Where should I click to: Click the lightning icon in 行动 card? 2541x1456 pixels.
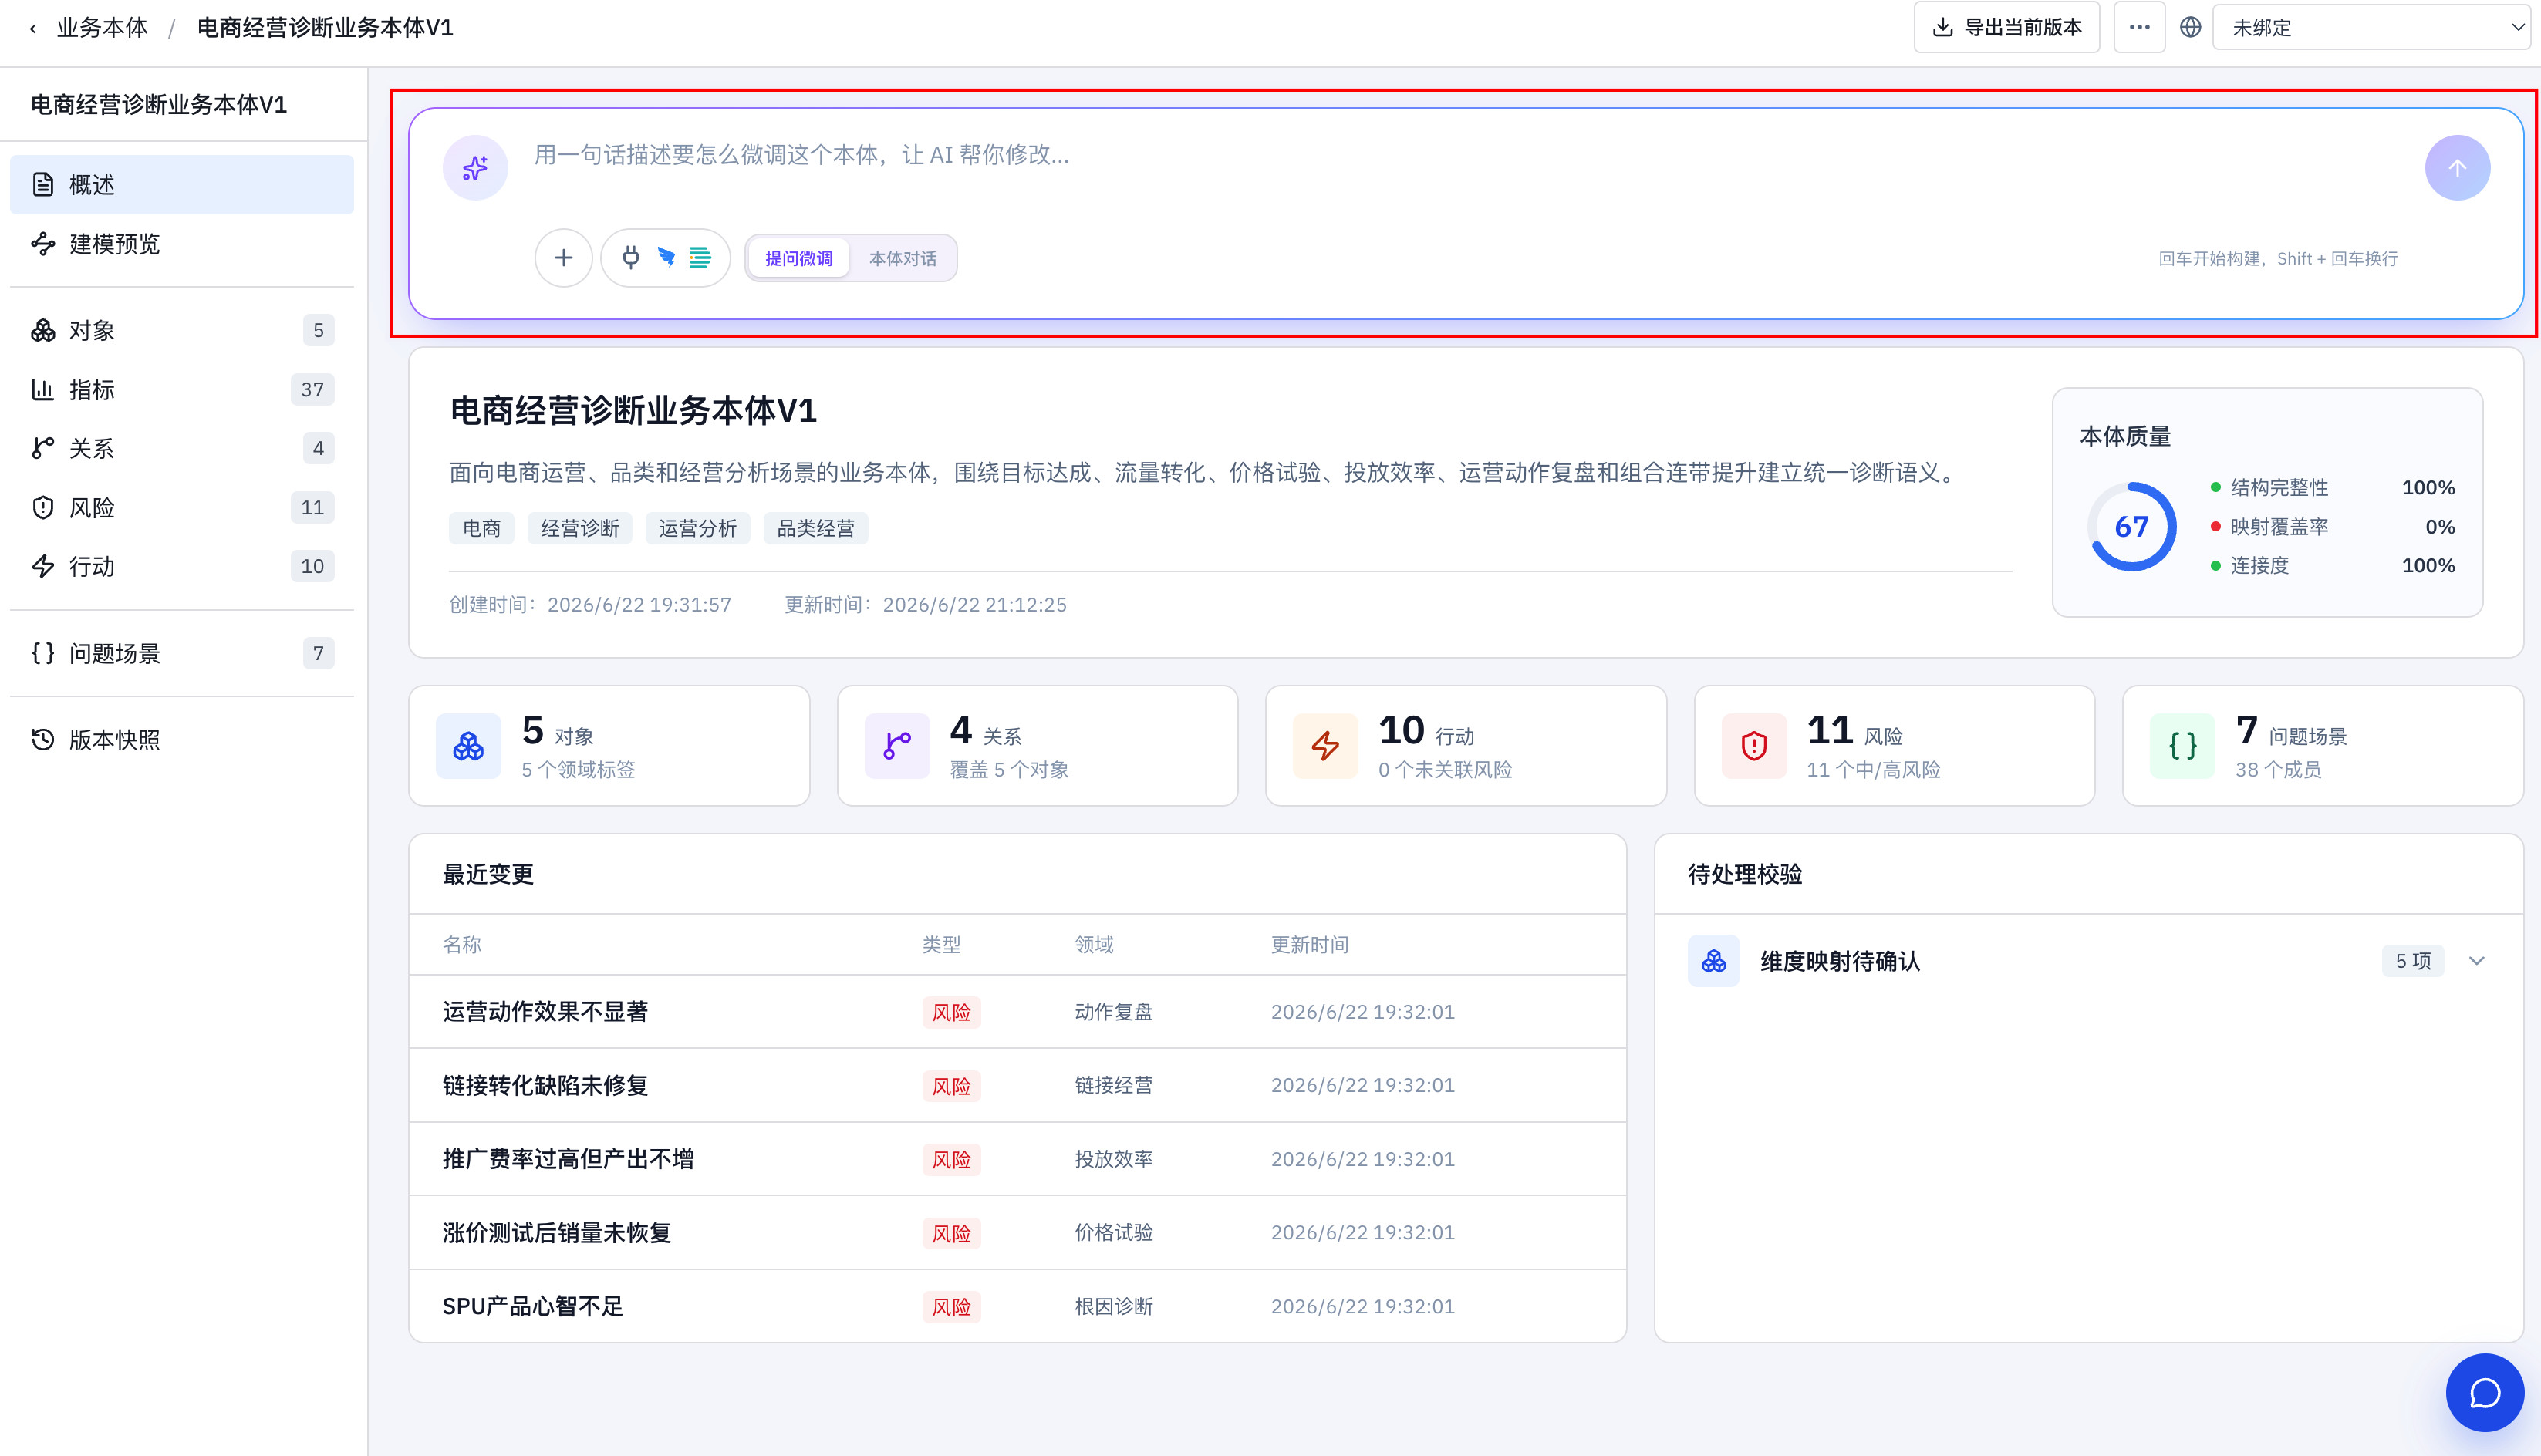[1325, 745]
